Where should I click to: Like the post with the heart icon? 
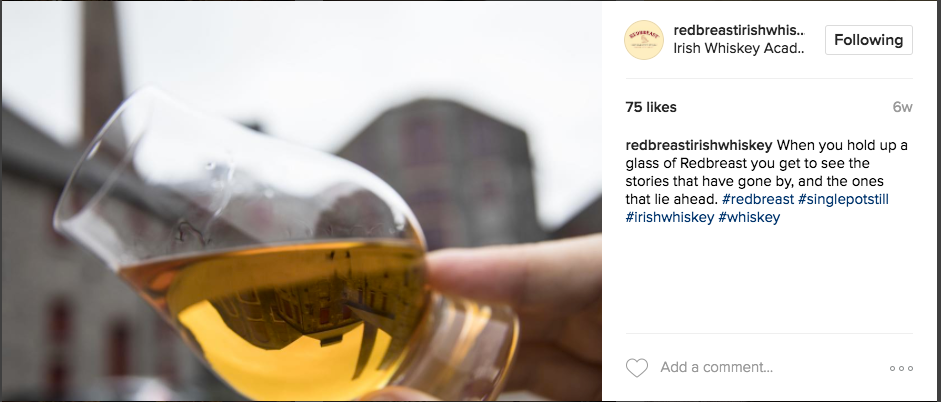point(637,368)
